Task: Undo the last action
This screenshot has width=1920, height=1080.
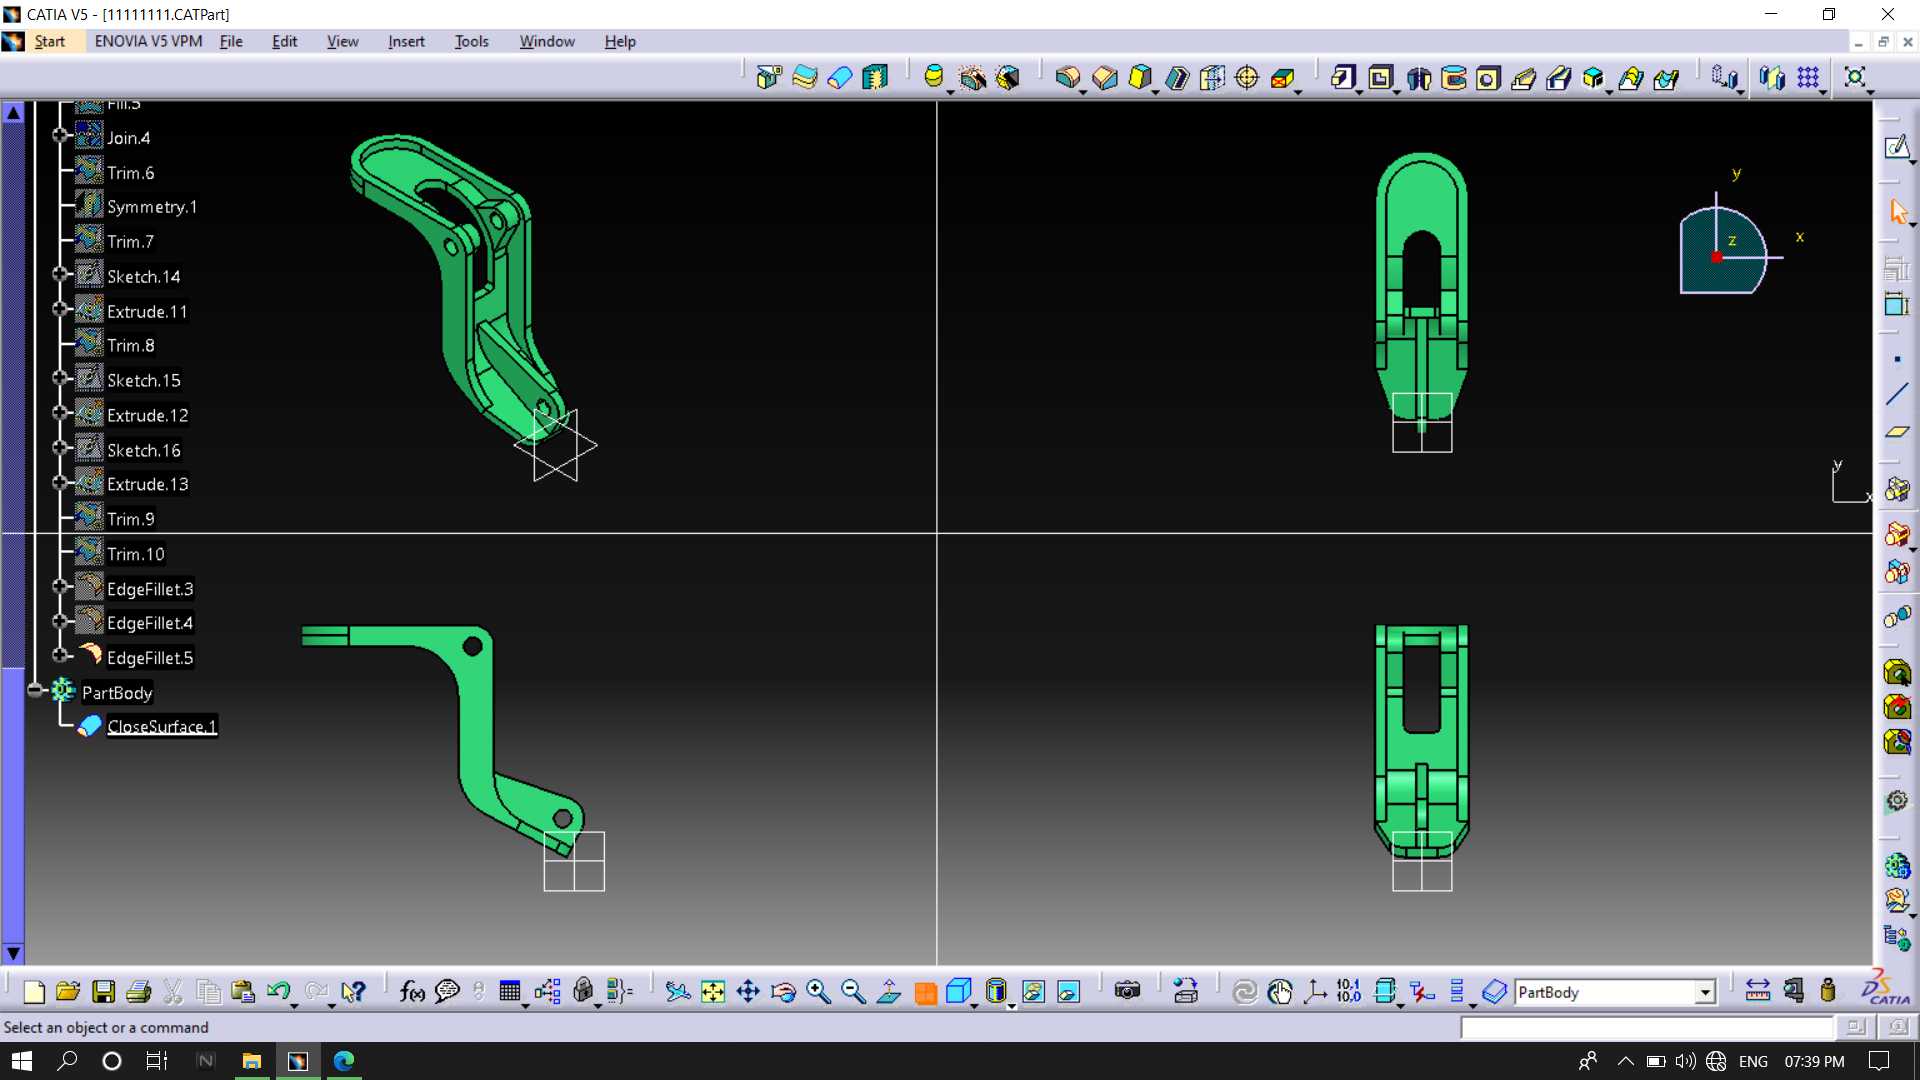Action: point(278,991)
